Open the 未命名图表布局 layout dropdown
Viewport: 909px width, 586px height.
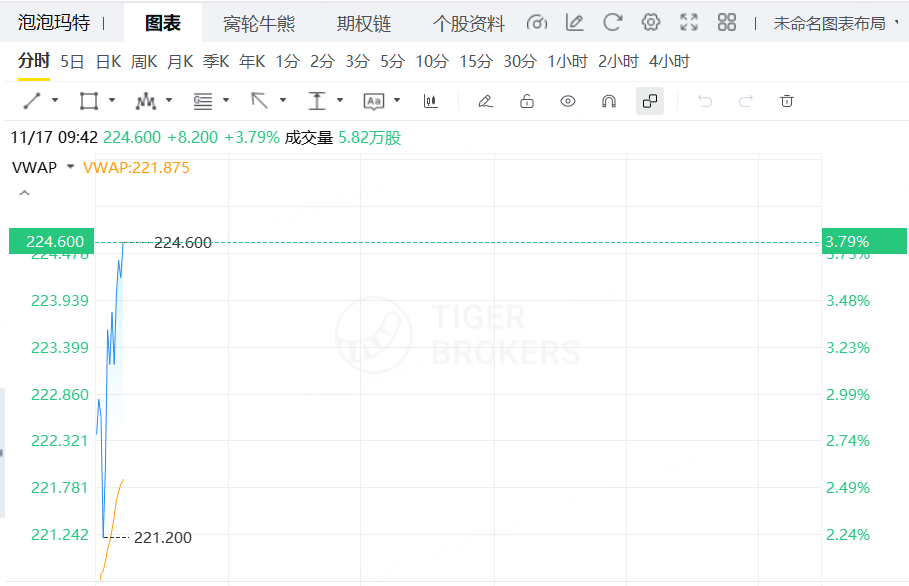(x=835, y=23)
